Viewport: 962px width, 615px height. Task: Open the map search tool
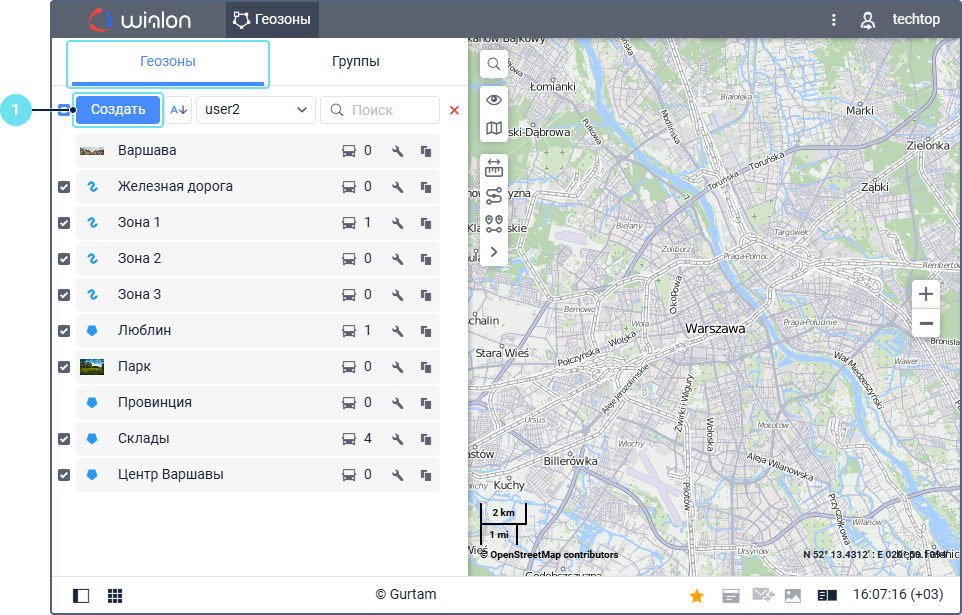point(494,65)
